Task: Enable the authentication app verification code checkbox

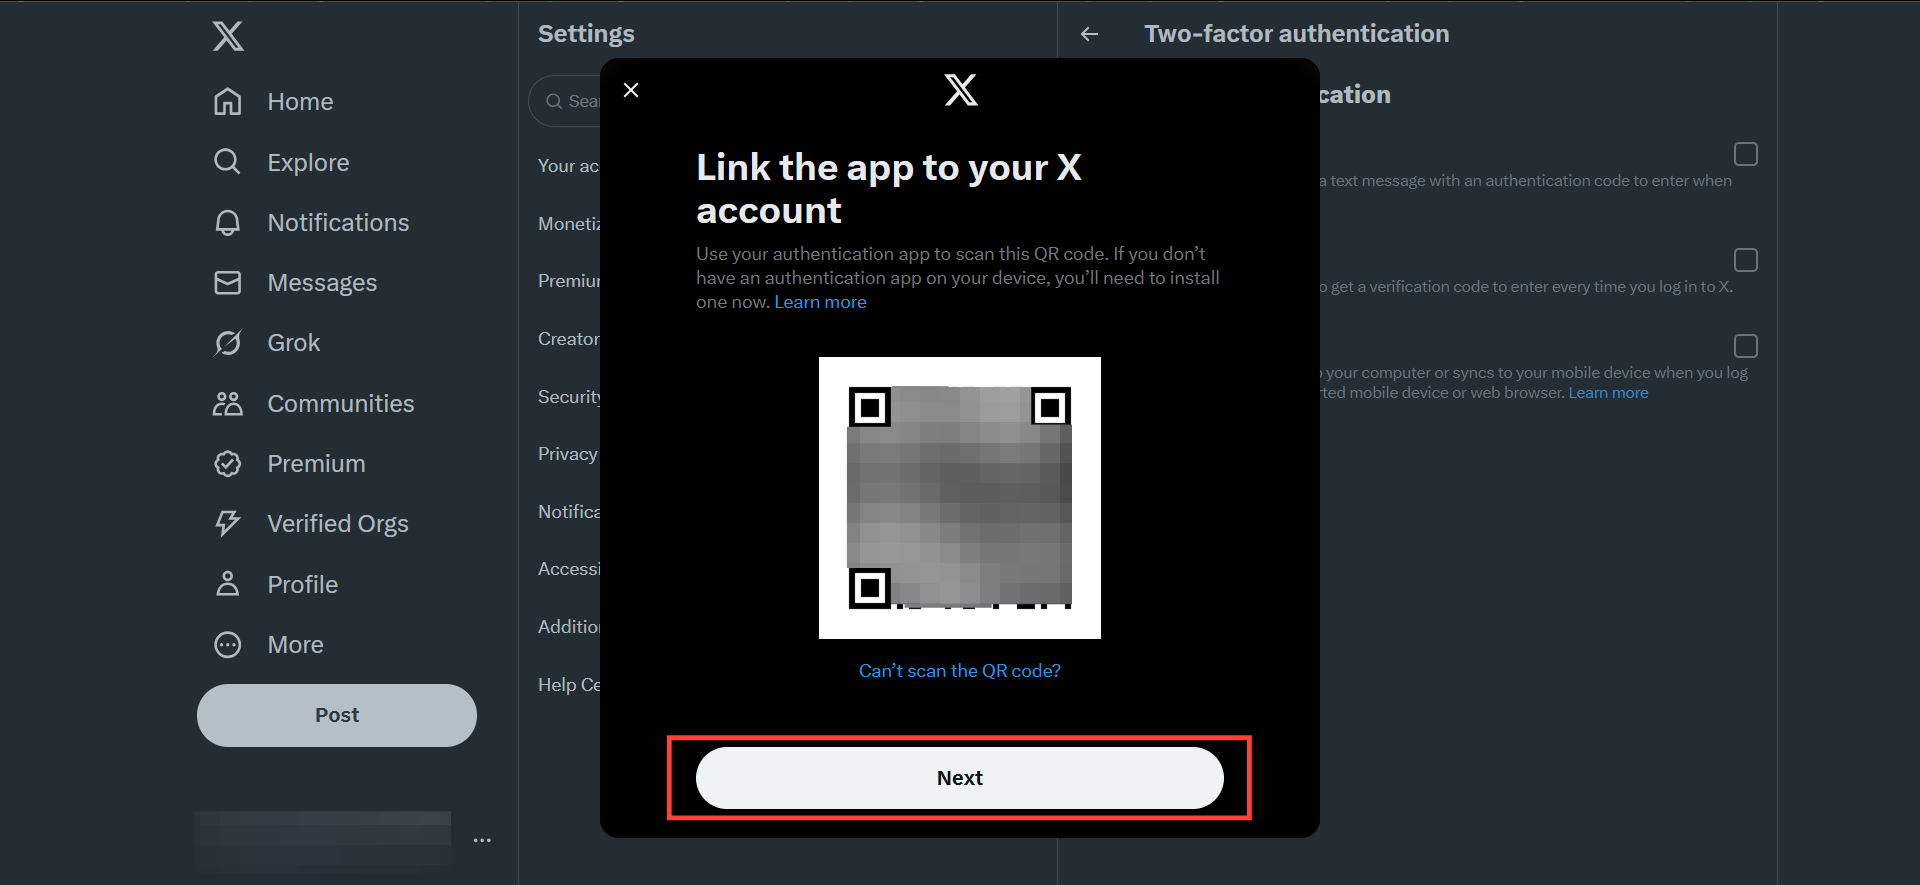Action: point(1746,260)
